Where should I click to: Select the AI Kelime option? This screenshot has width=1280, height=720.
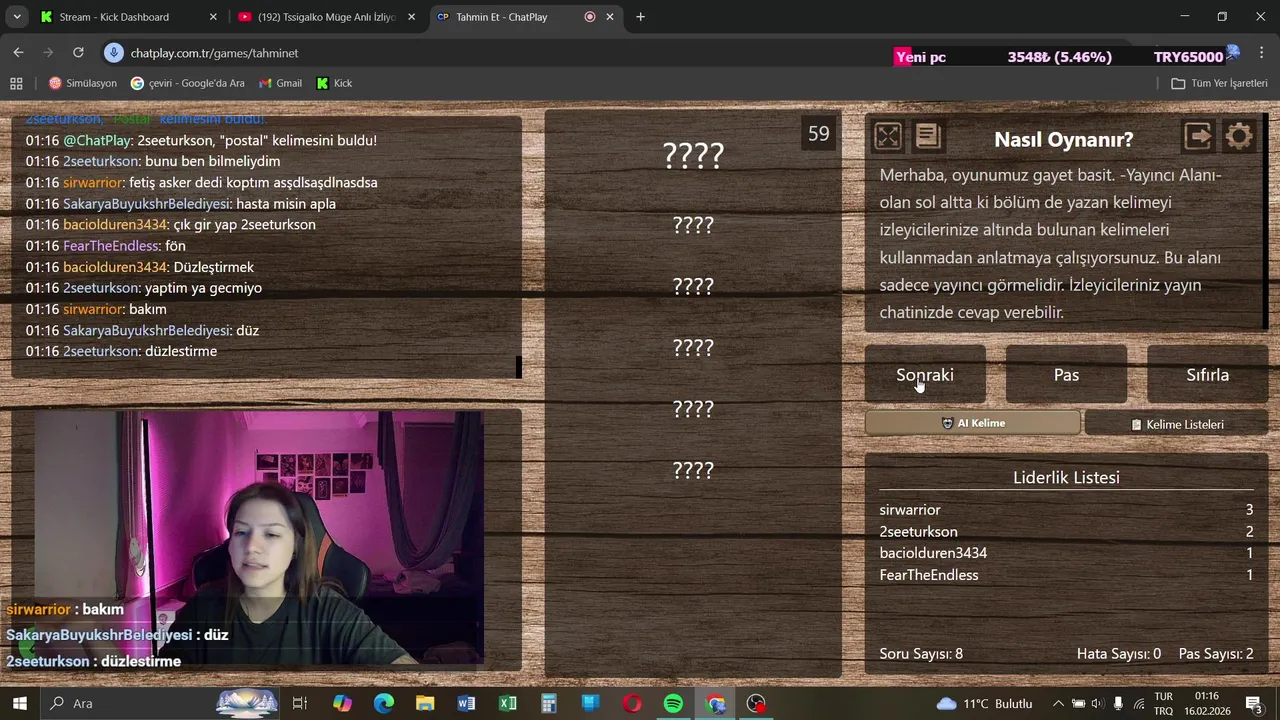[x=972, y=423]
